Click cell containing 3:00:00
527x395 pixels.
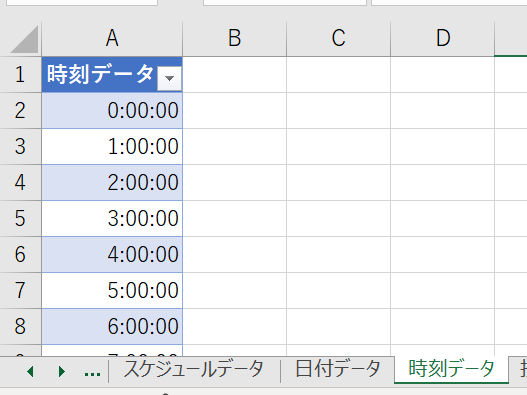(x=112, y=219)
